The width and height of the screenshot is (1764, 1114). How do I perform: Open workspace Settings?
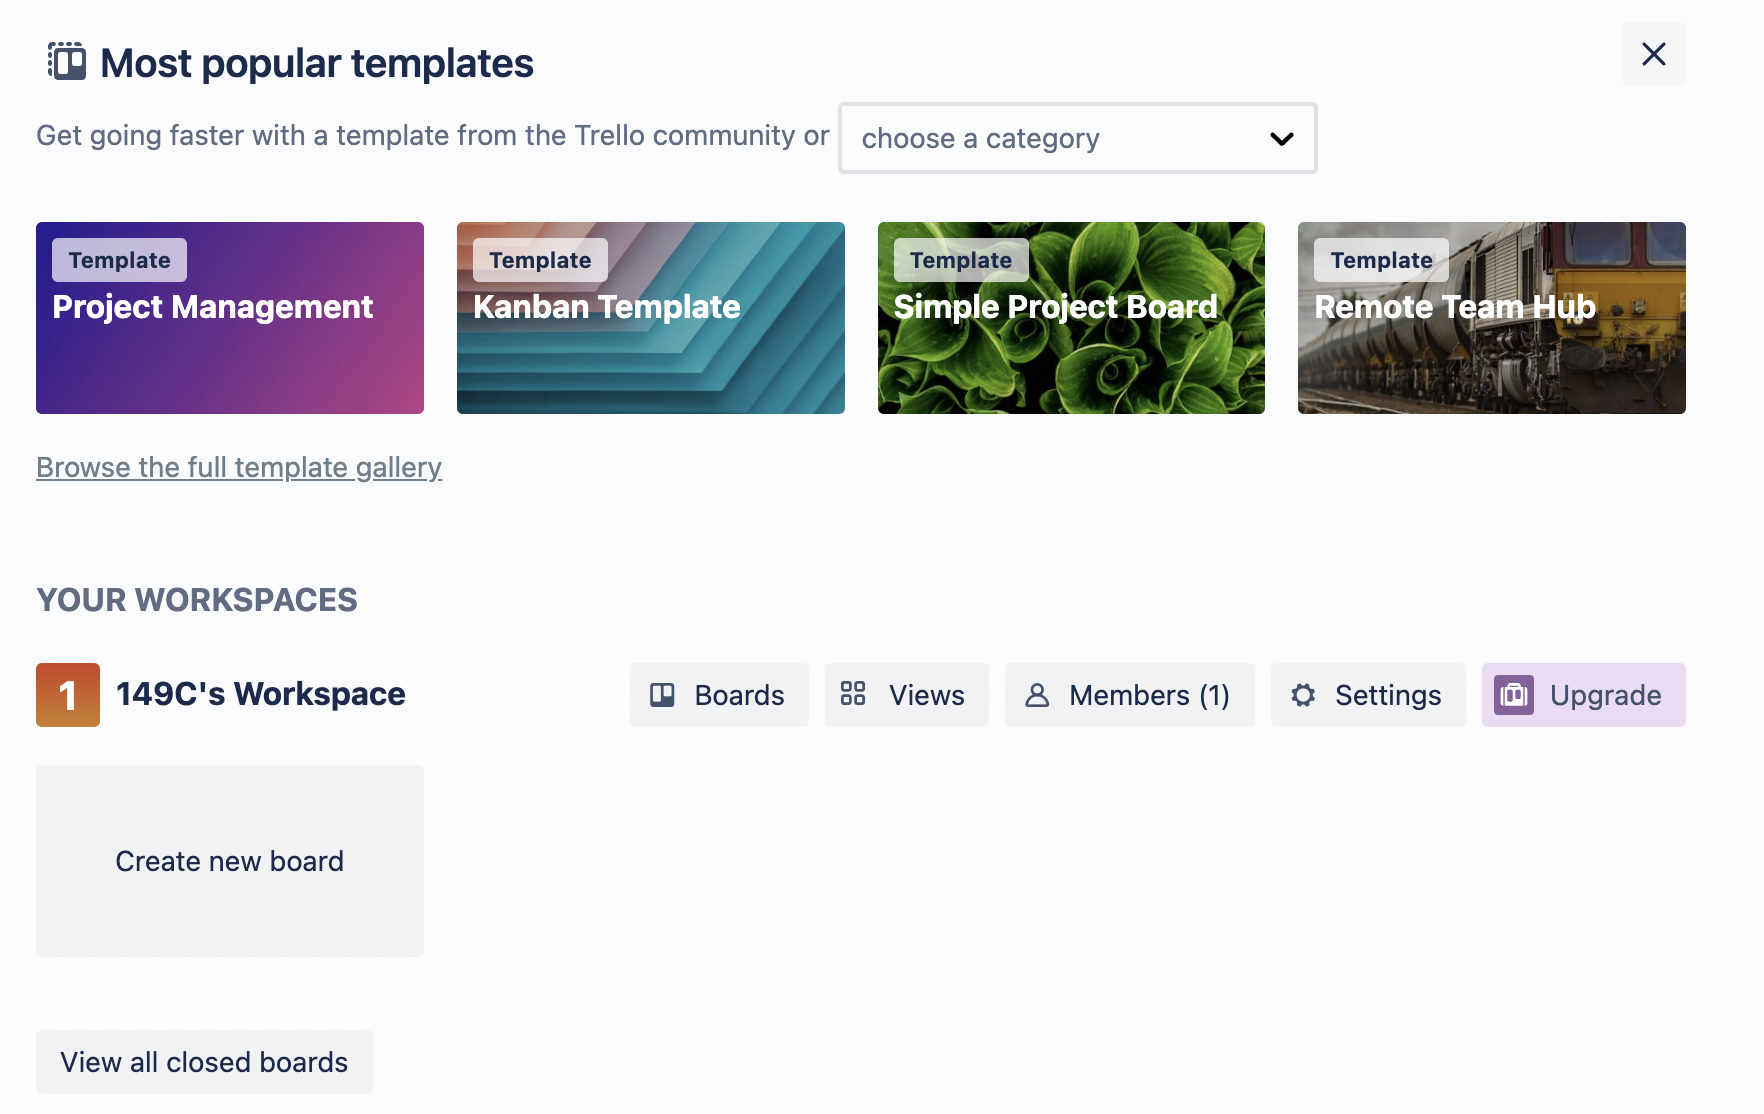click(1368, 695)
